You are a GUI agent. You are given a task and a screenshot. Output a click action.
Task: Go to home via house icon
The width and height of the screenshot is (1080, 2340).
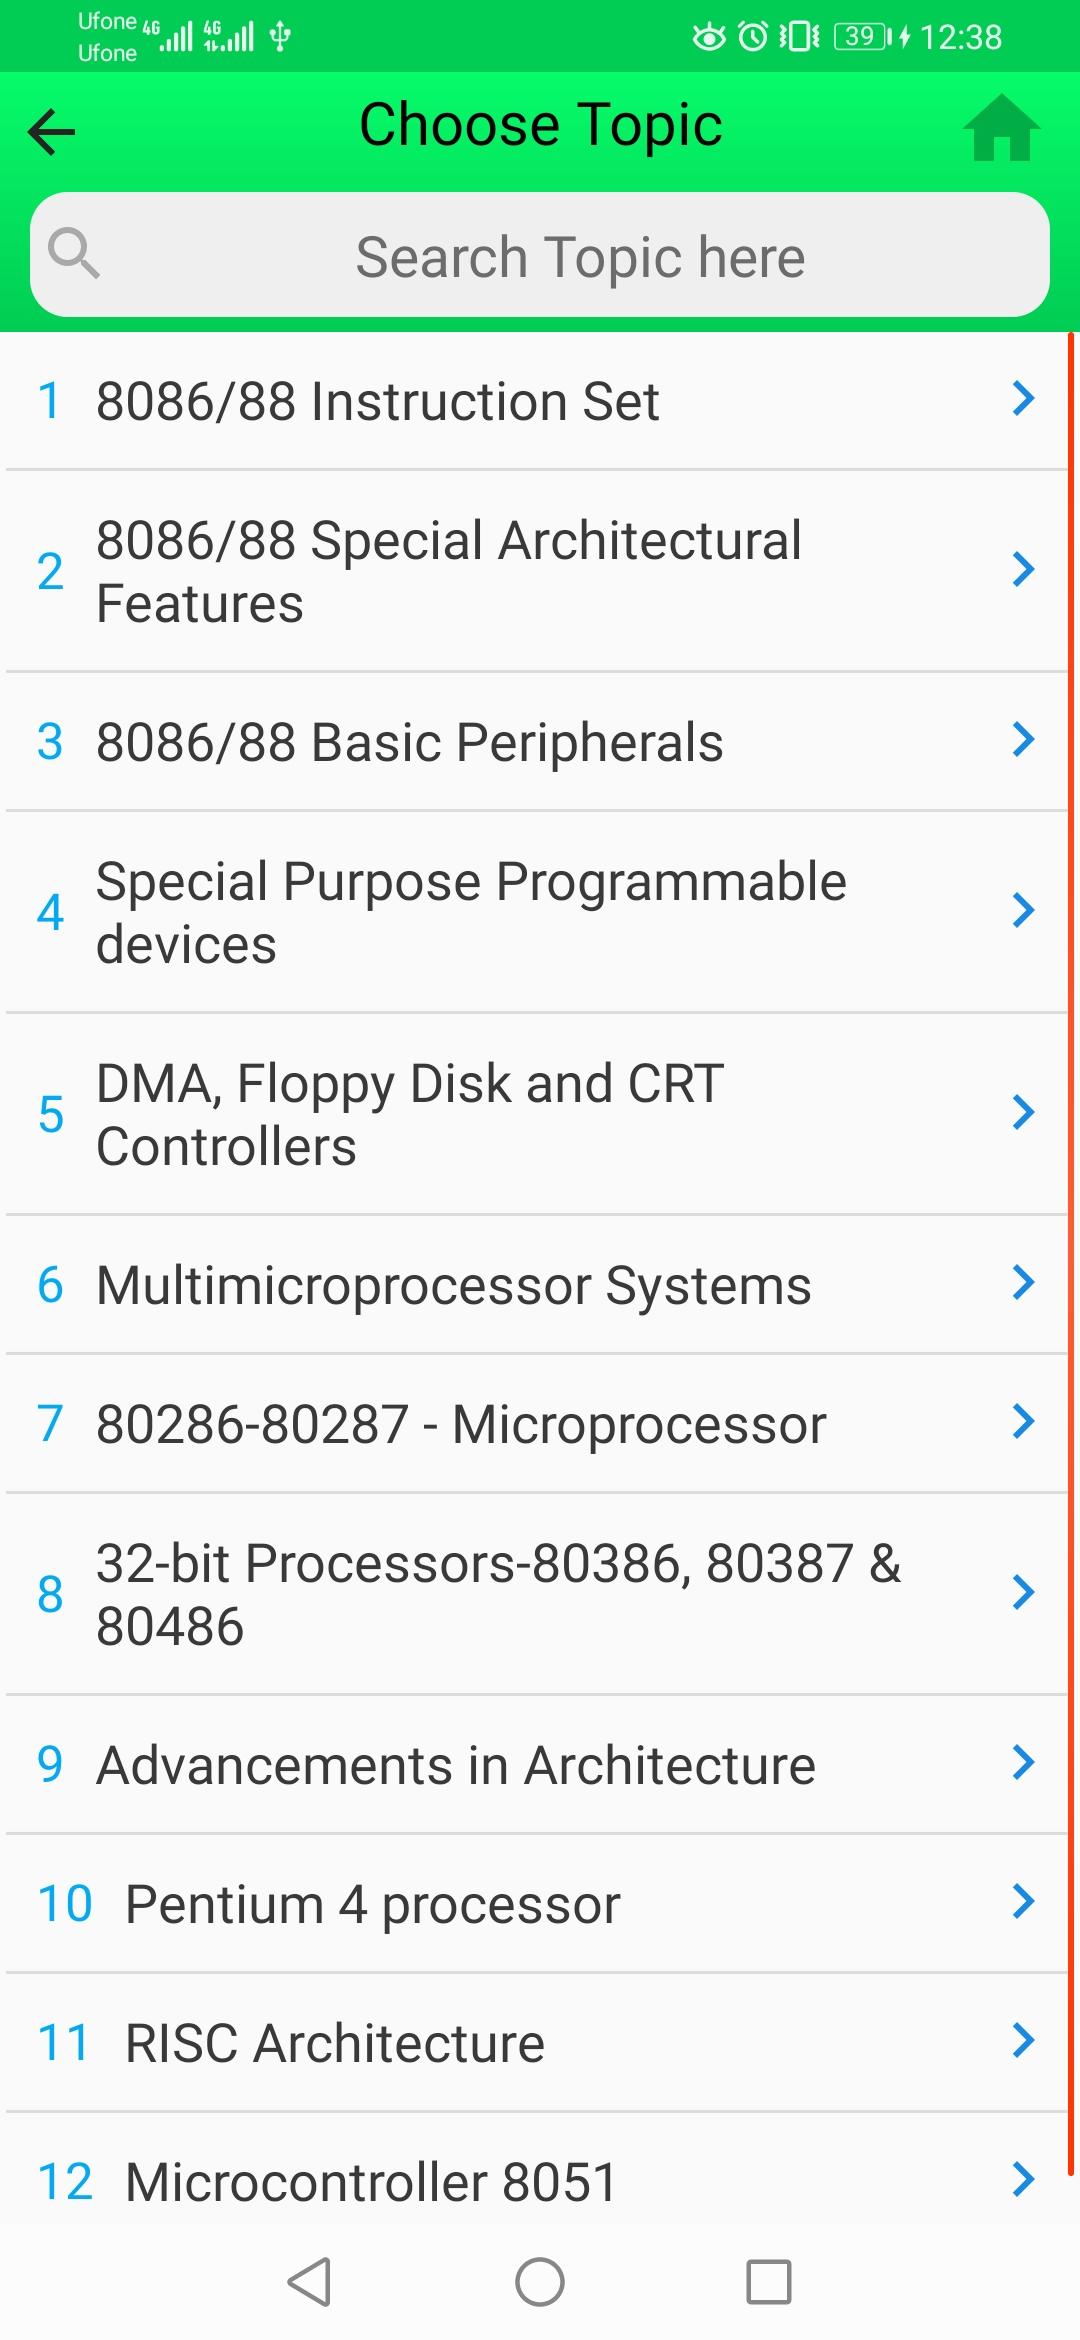[x=1001, y=129]
